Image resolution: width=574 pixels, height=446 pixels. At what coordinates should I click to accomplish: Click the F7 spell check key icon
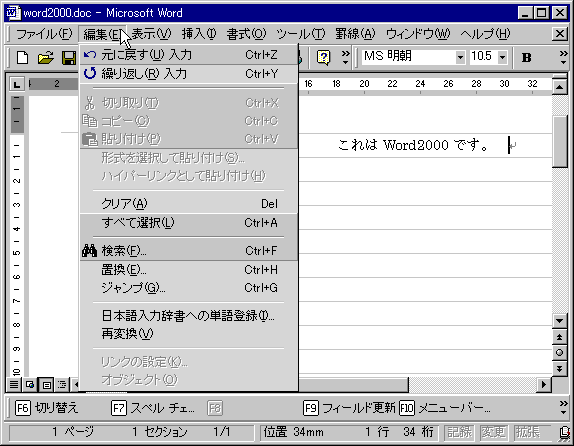119,408
